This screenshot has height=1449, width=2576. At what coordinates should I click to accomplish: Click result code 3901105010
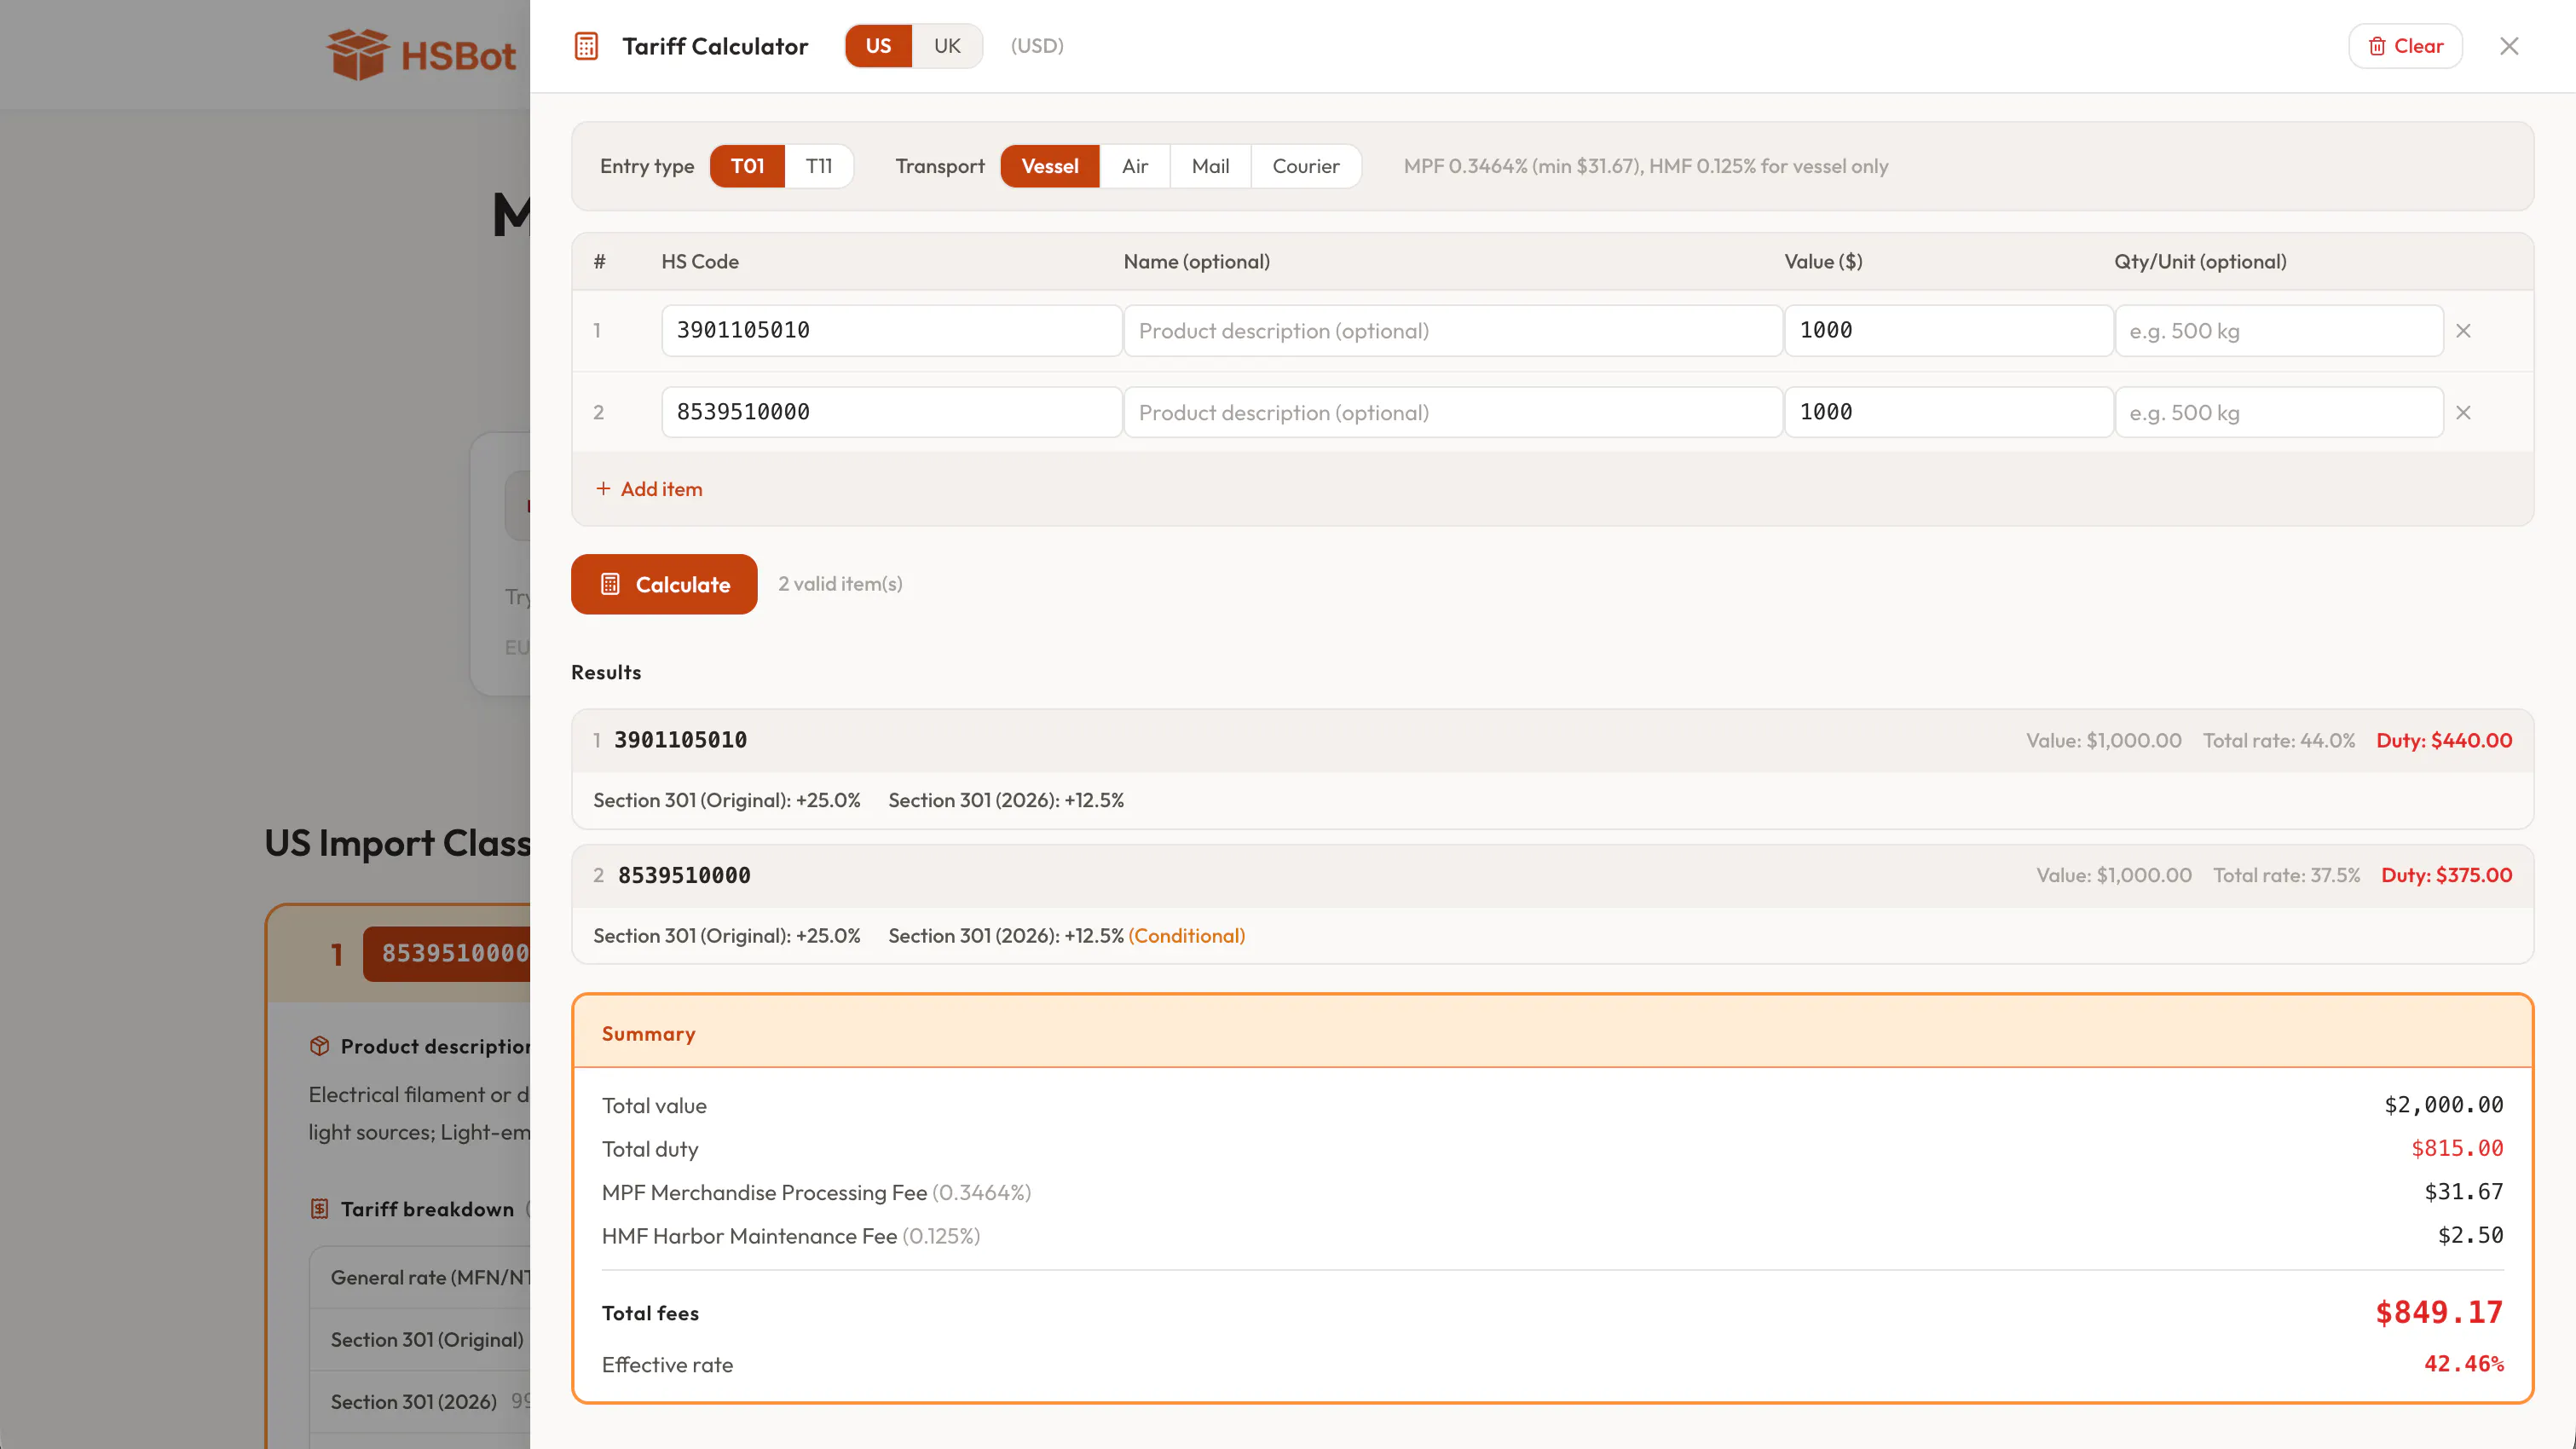[x=680, y=740]
